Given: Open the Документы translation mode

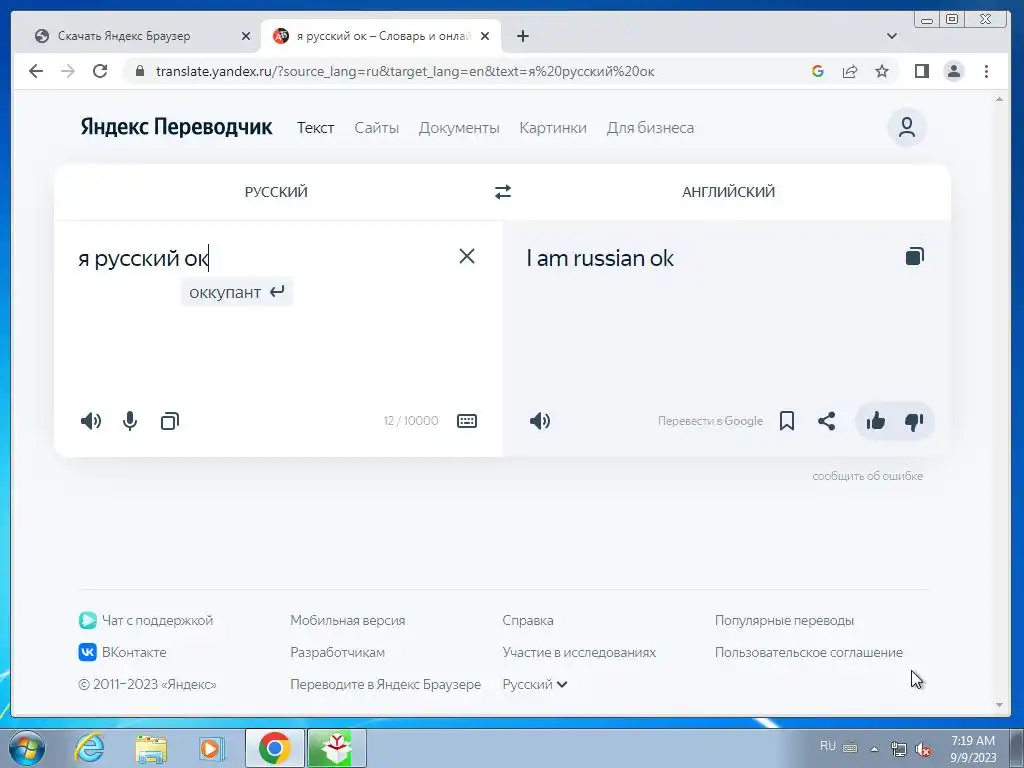Looking at the screenshot, I should click(x=459, y=128).
